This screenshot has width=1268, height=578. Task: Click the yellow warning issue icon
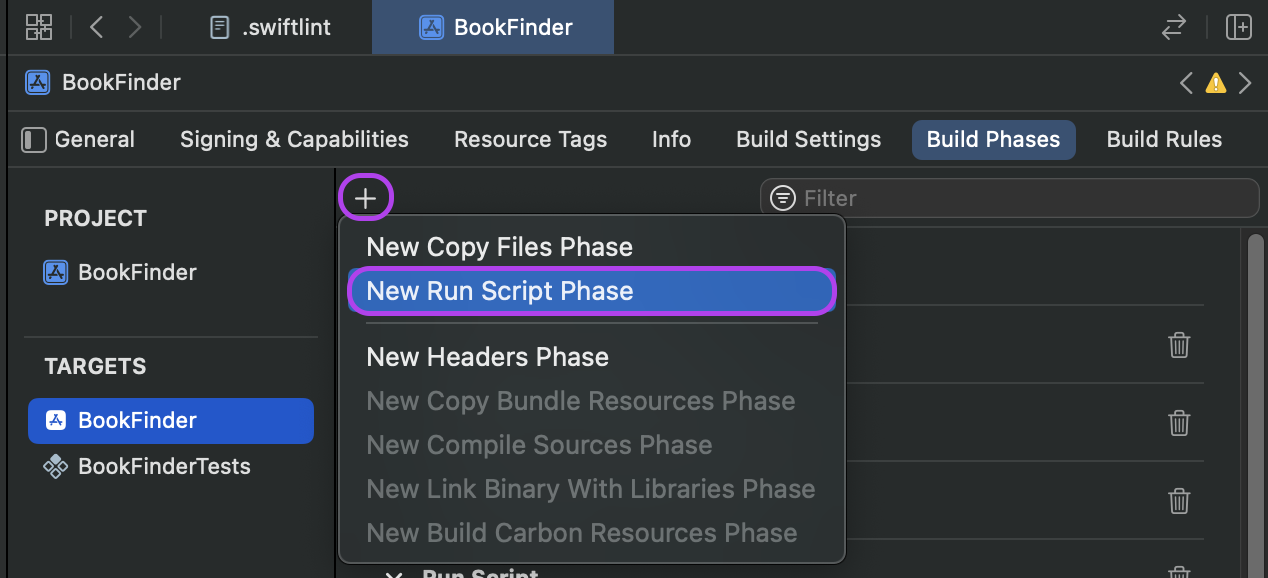click(x=1215, y=83)
